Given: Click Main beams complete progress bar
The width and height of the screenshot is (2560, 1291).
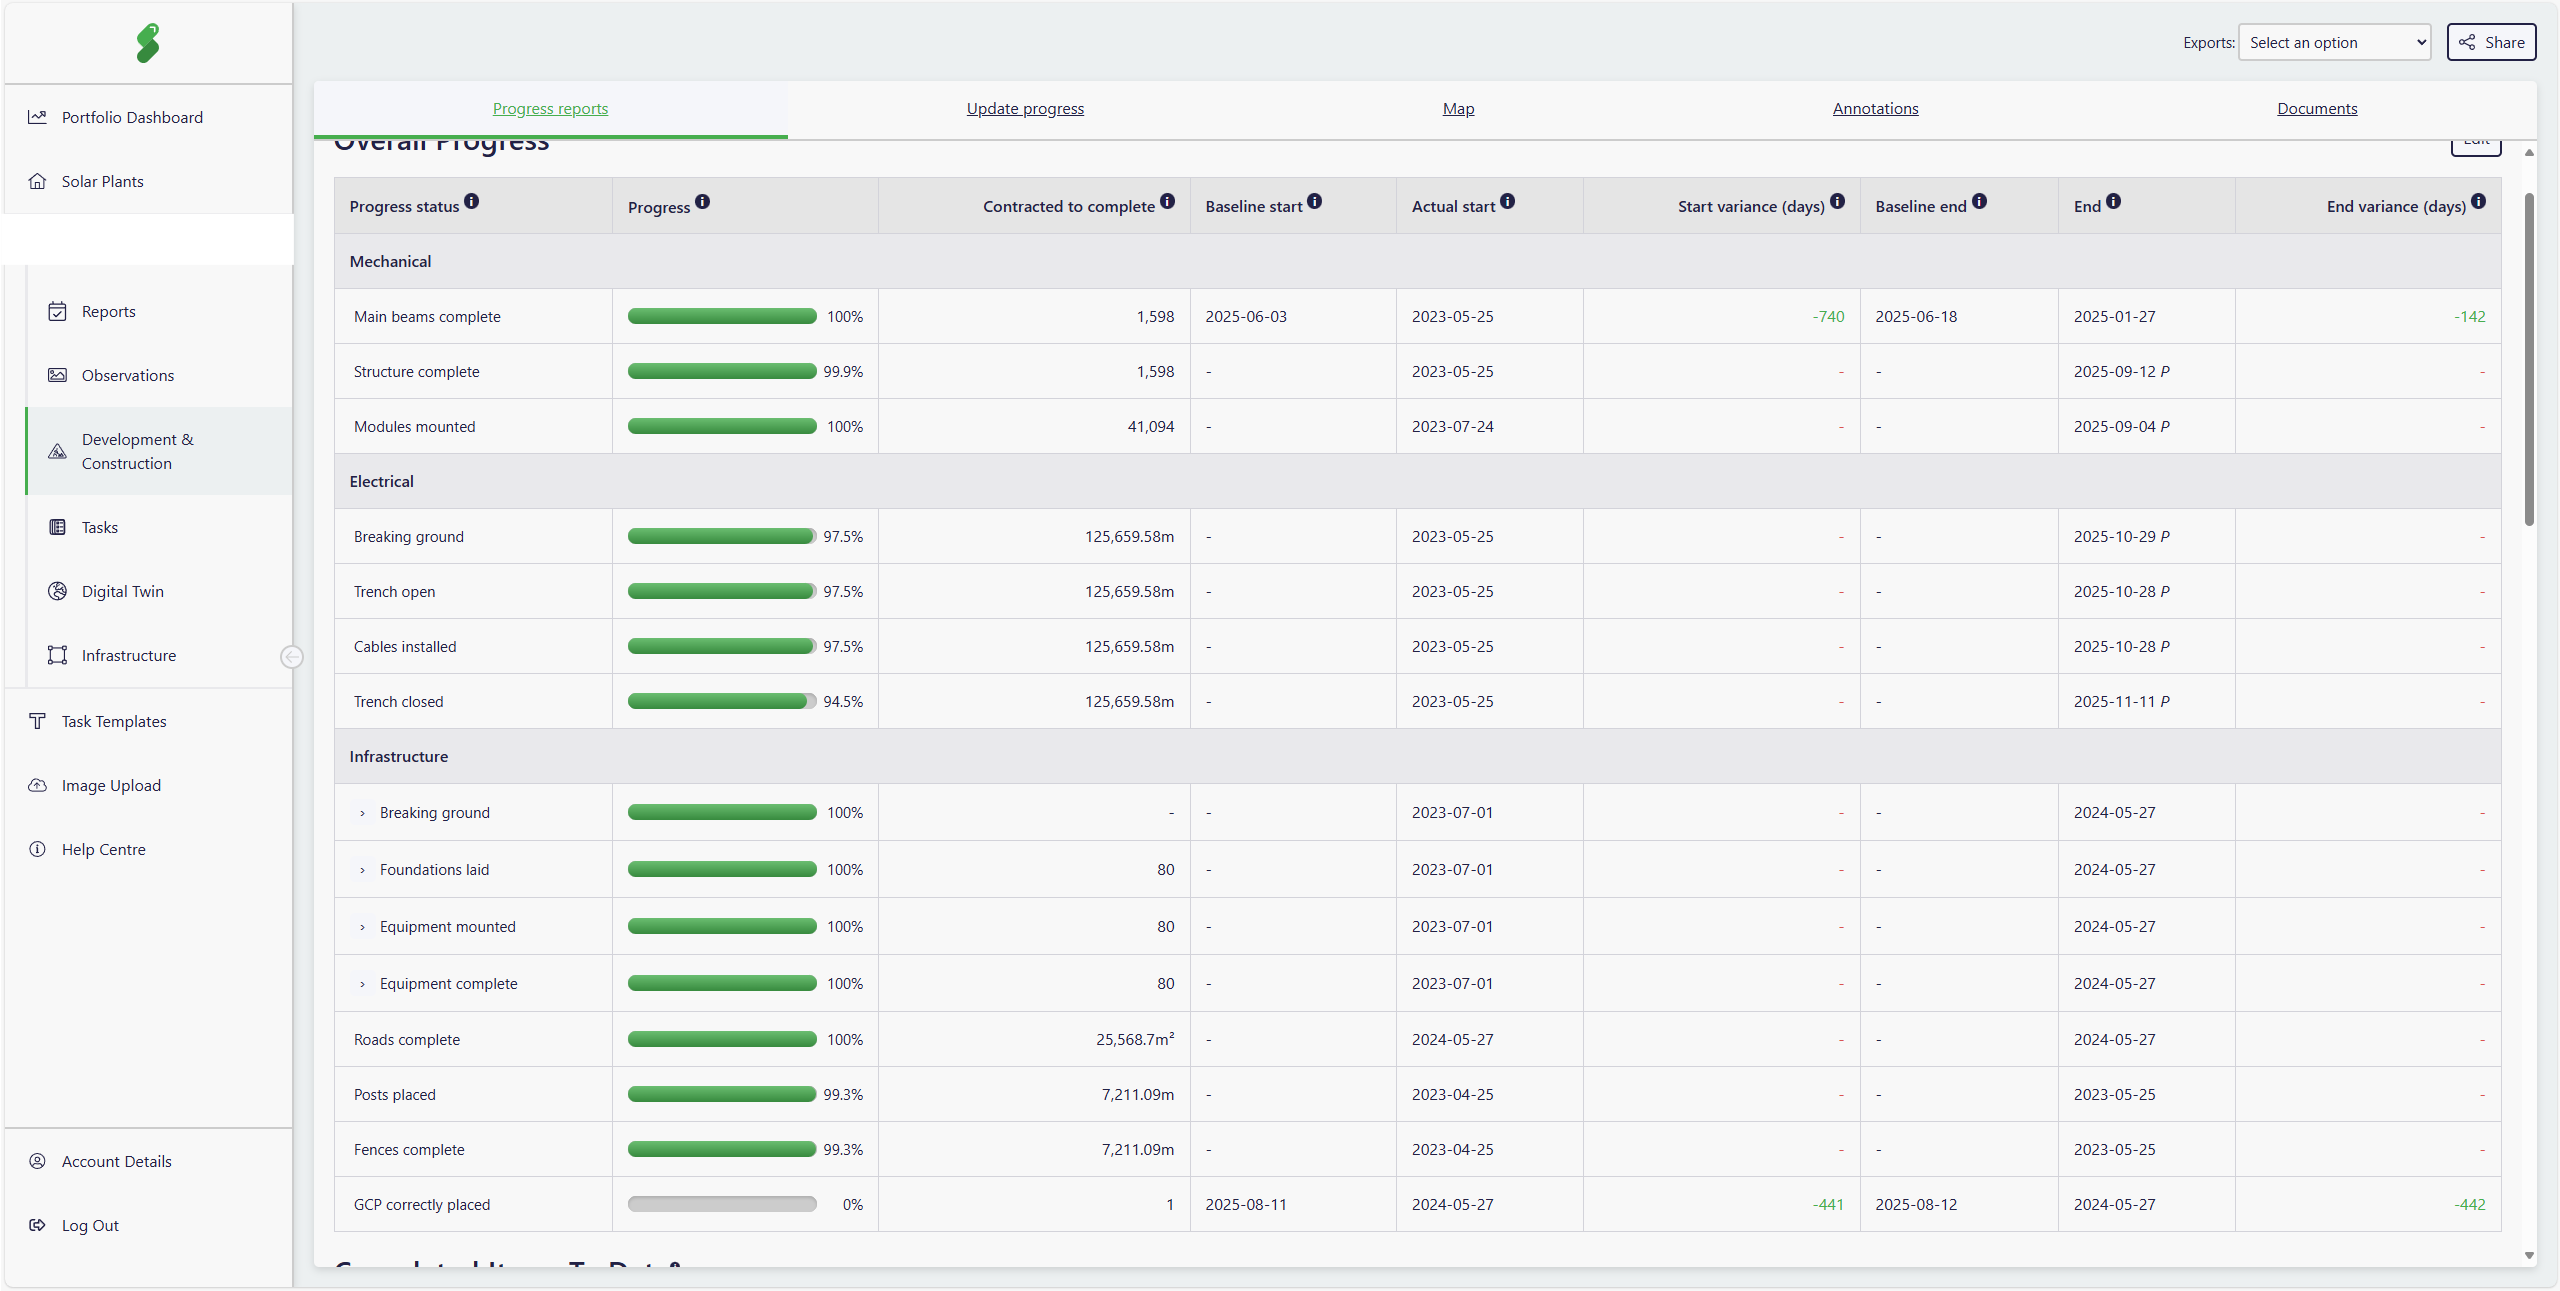Looking at the screenshot, I should click(722, 316).
